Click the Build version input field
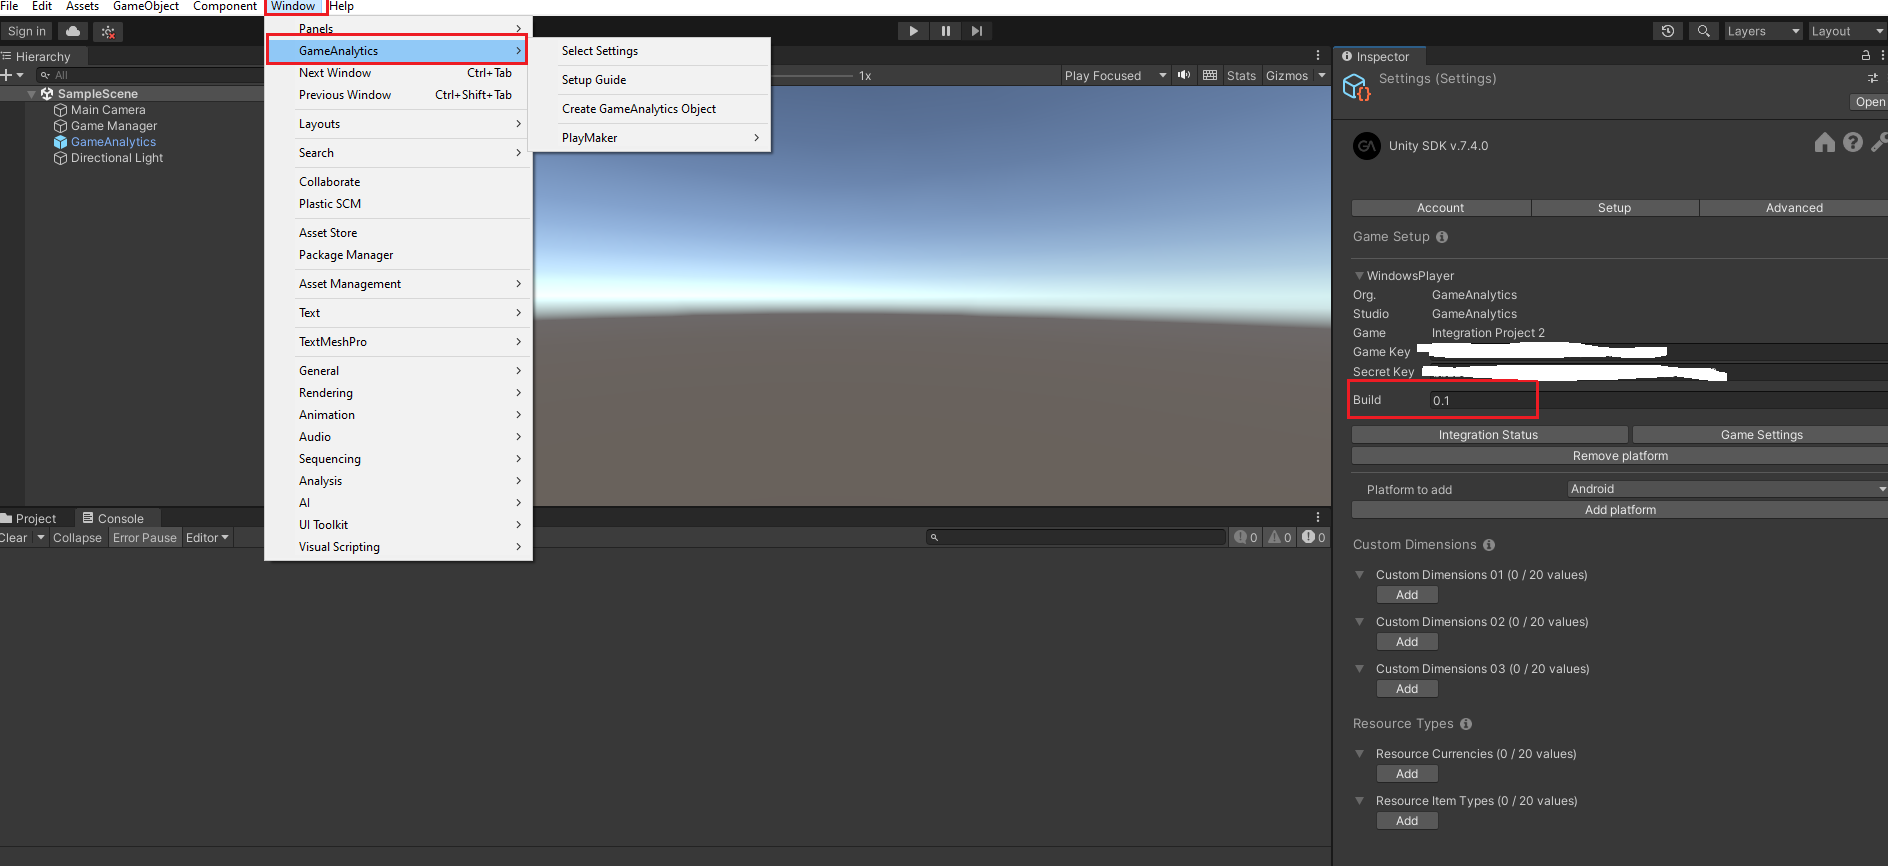Image resolution: width=1888 pixels, height=866 pixels. (x=1658, y=400)
